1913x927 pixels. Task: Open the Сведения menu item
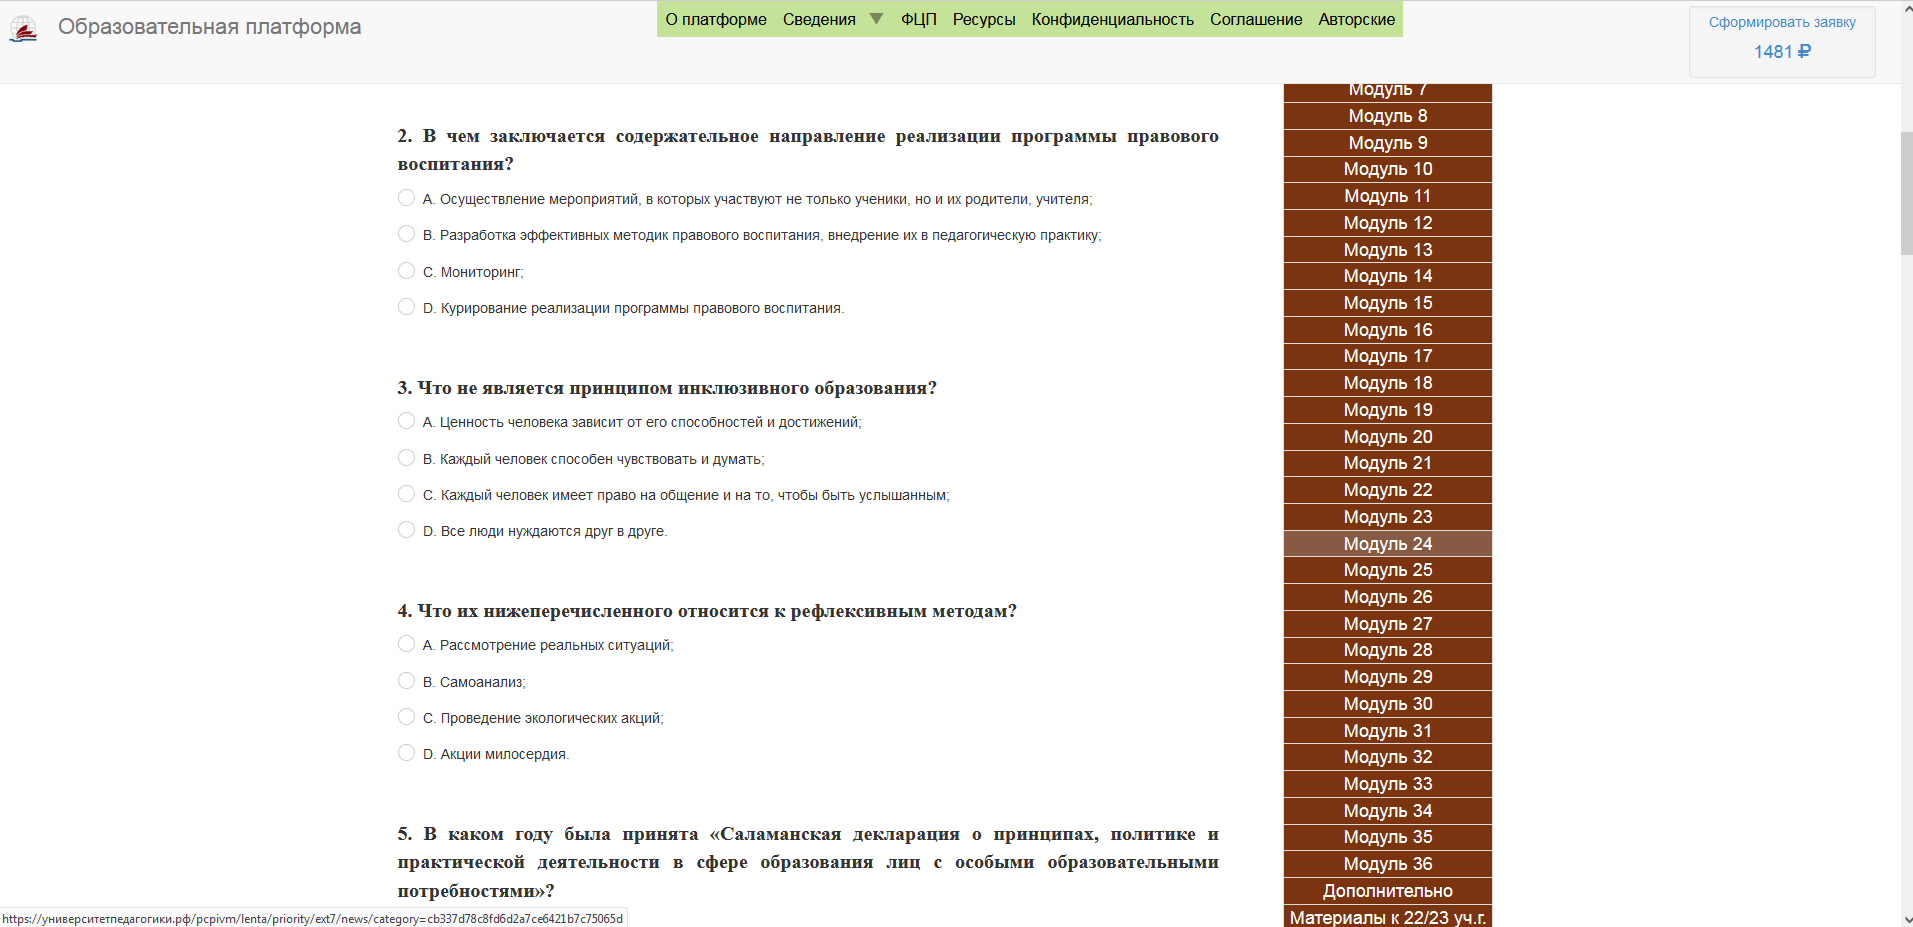click(x=819, y=19)
